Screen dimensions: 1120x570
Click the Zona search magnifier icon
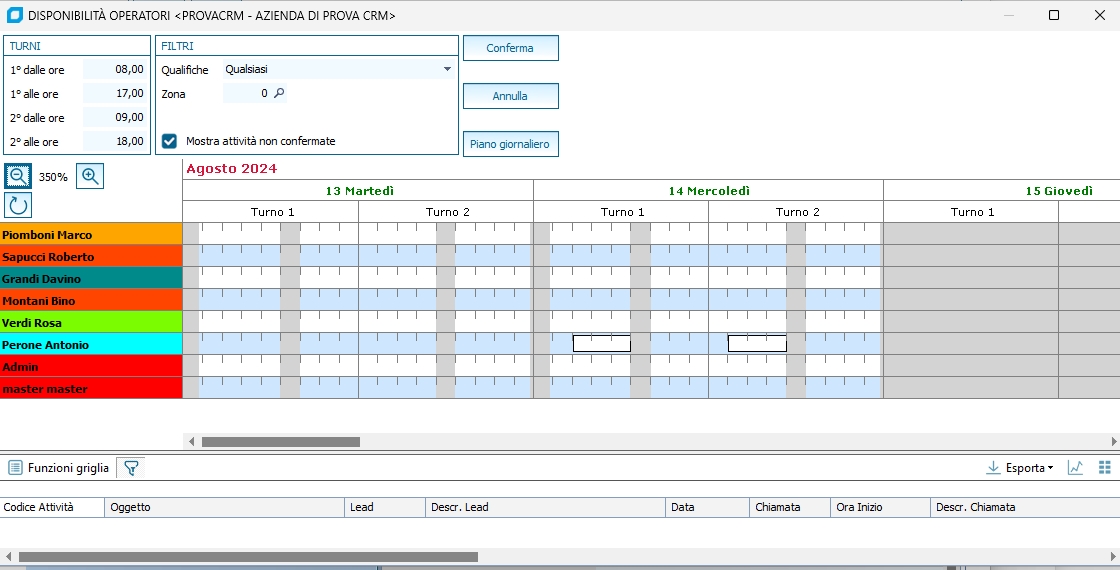[280, 93]
